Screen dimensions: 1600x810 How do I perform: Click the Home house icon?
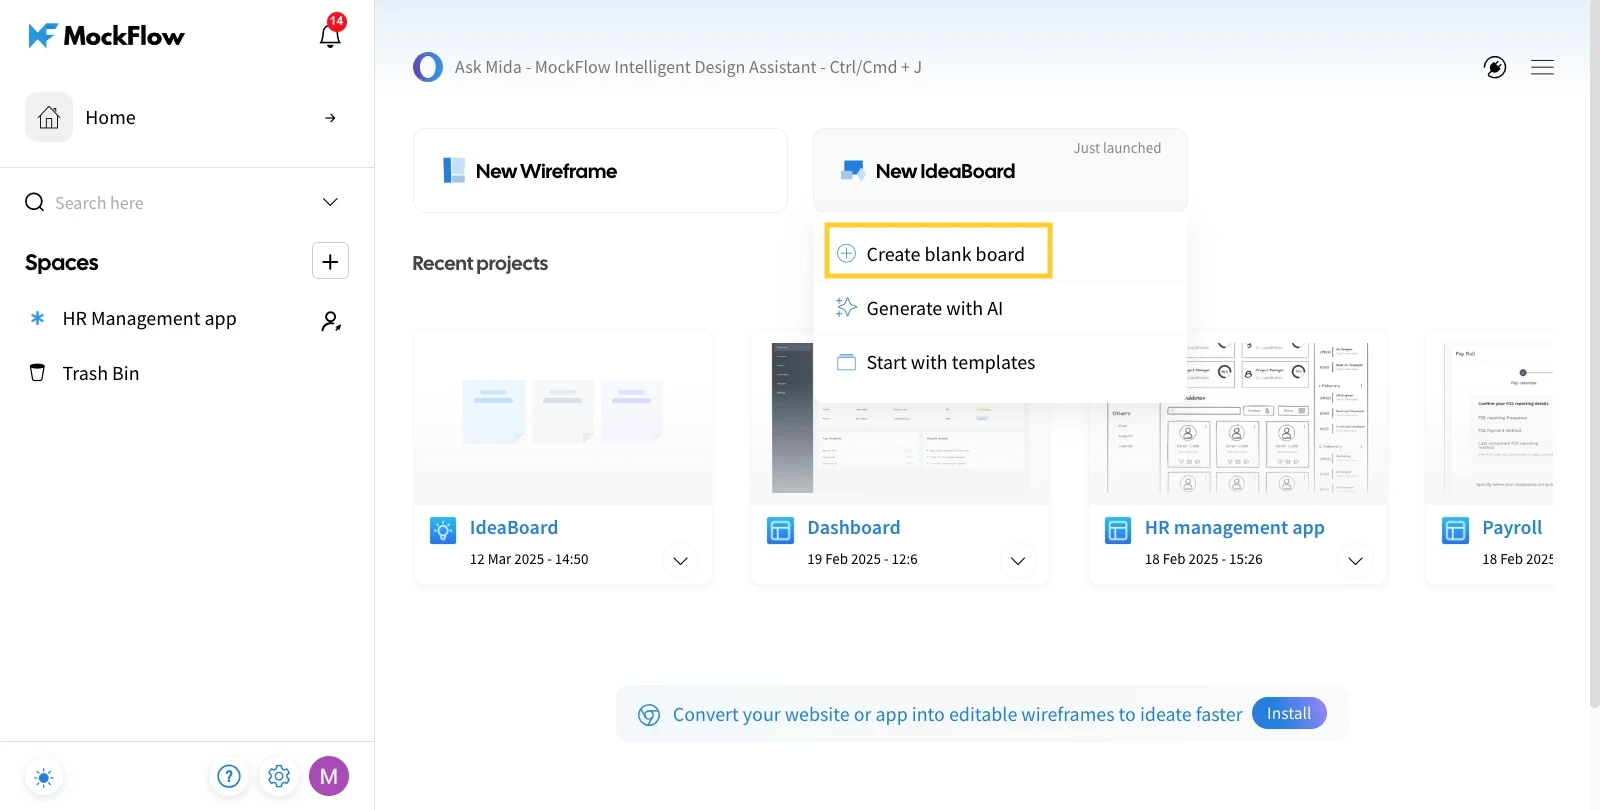click(x=49, y=117)
